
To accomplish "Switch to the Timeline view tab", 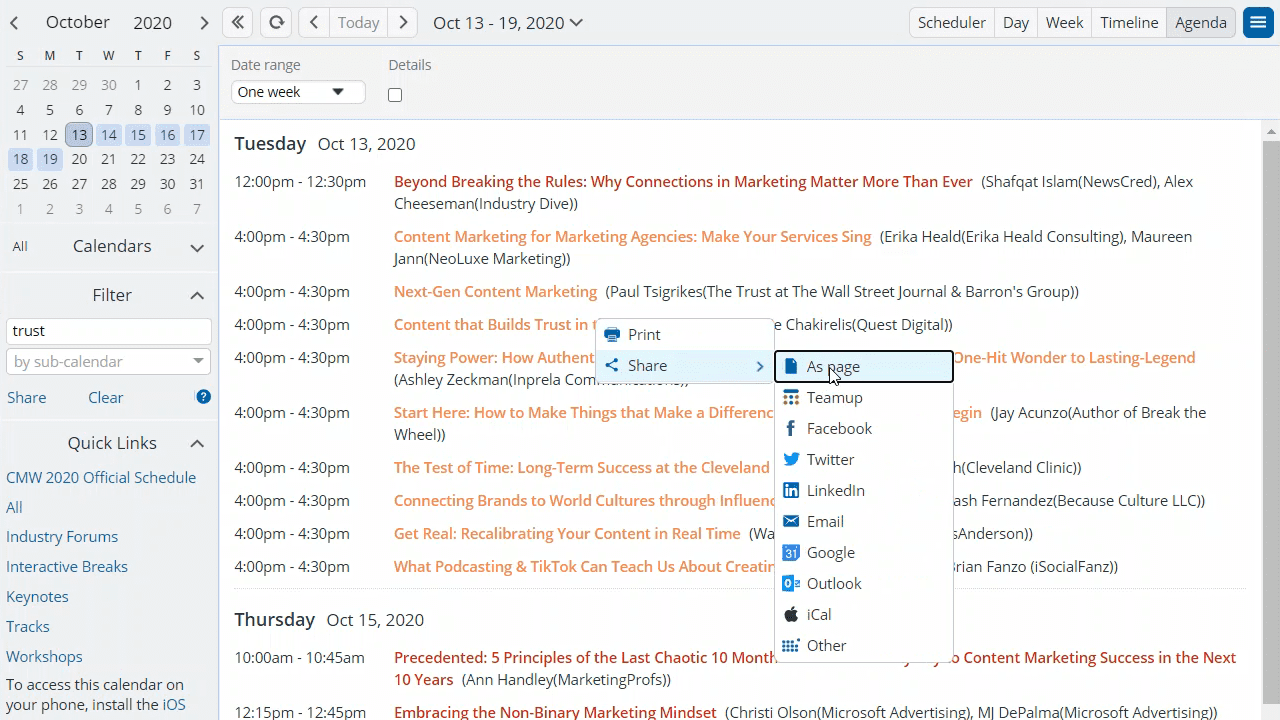I will click(x=1128, y=22).
